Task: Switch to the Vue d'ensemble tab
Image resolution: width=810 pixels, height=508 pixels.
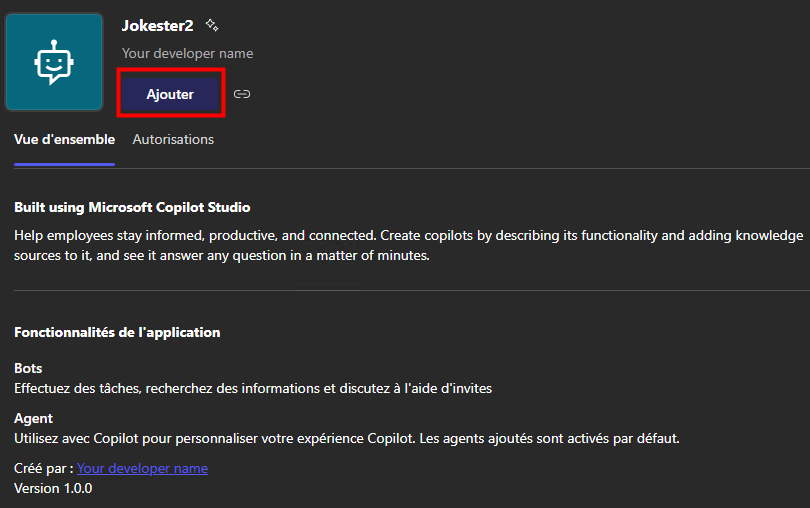Action: click(x=64, y=139)
